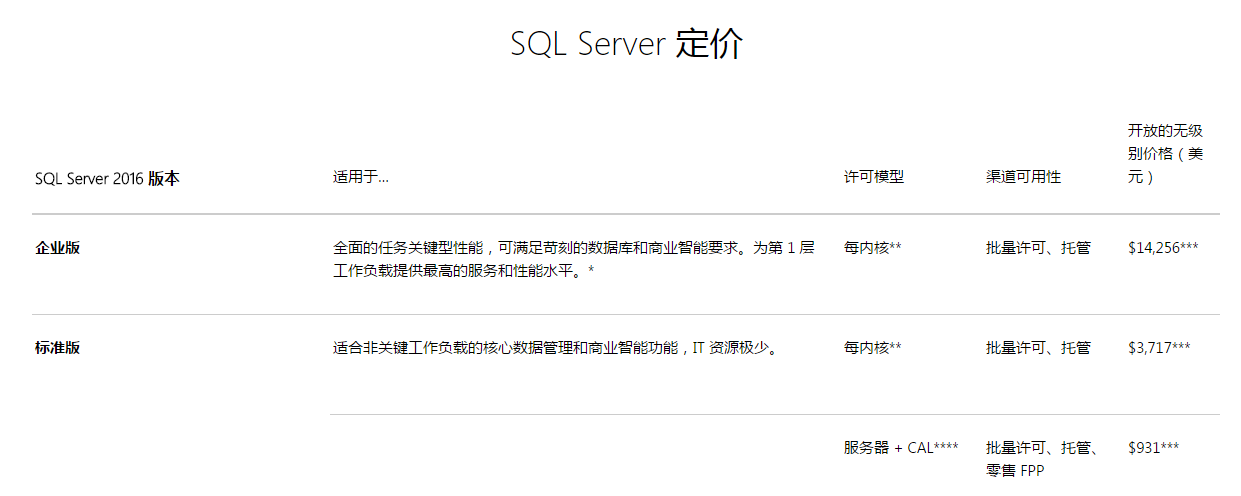The image size is (1241, 496).
Task: Click the $14,256*** price
Action: 1162,248
